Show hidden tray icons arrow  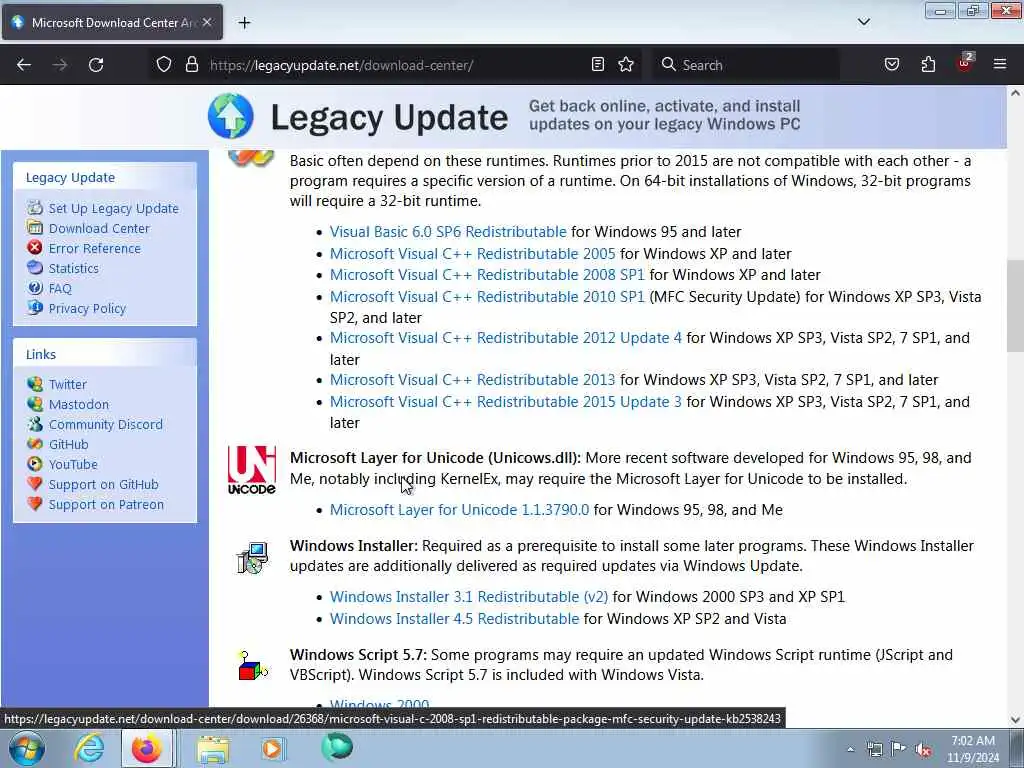(850, 749)
